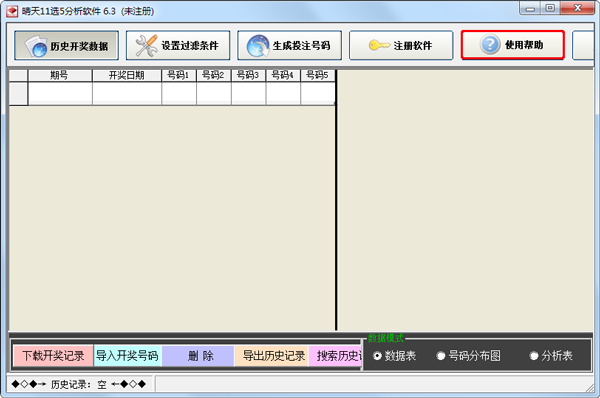Click the wrench icon for 设置过滤条件
The height and width of the screenshot is (398, 600).
147,46
